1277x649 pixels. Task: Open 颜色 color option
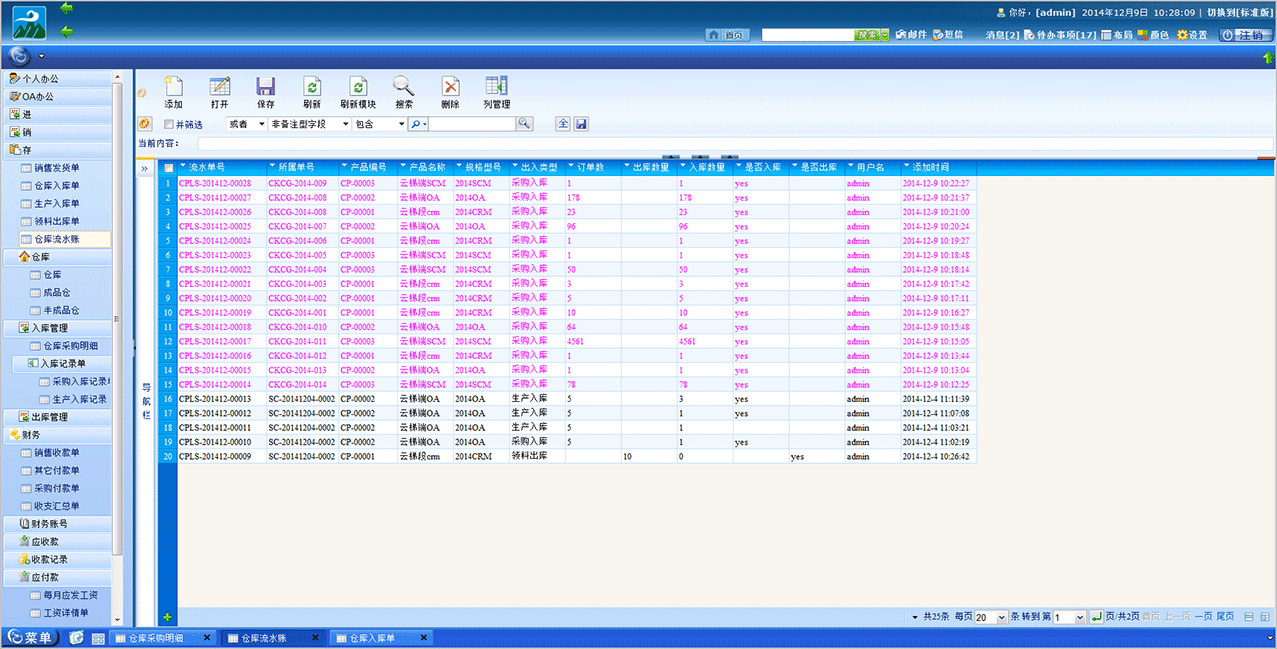coord(1153,35)
